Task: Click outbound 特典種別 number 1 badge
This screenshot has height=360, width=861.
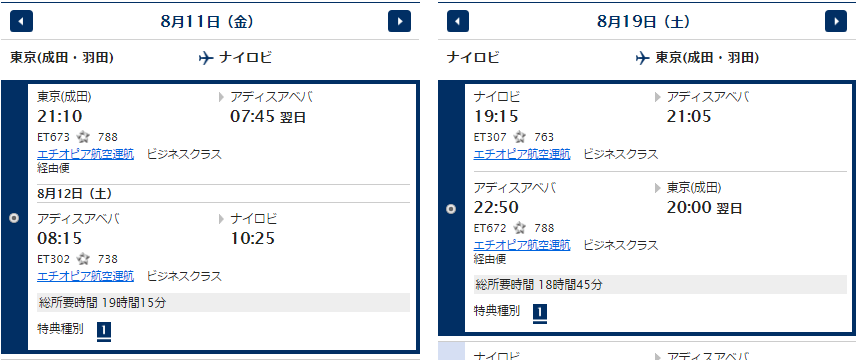Action: click(x=104, y=331)
